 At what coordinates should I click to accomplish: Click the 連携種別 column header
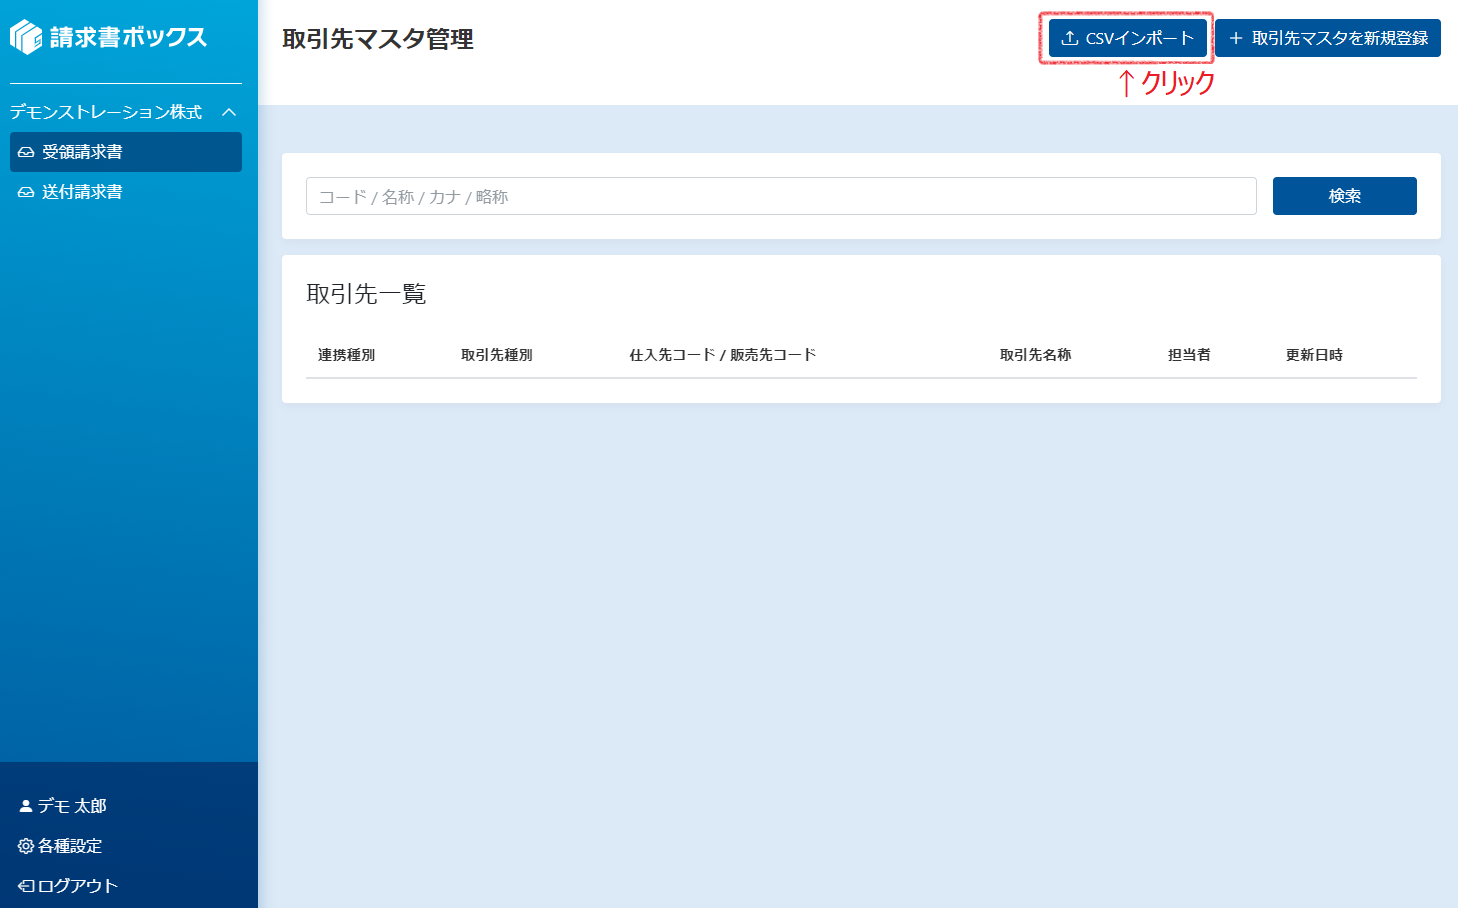tap(347, 355)
